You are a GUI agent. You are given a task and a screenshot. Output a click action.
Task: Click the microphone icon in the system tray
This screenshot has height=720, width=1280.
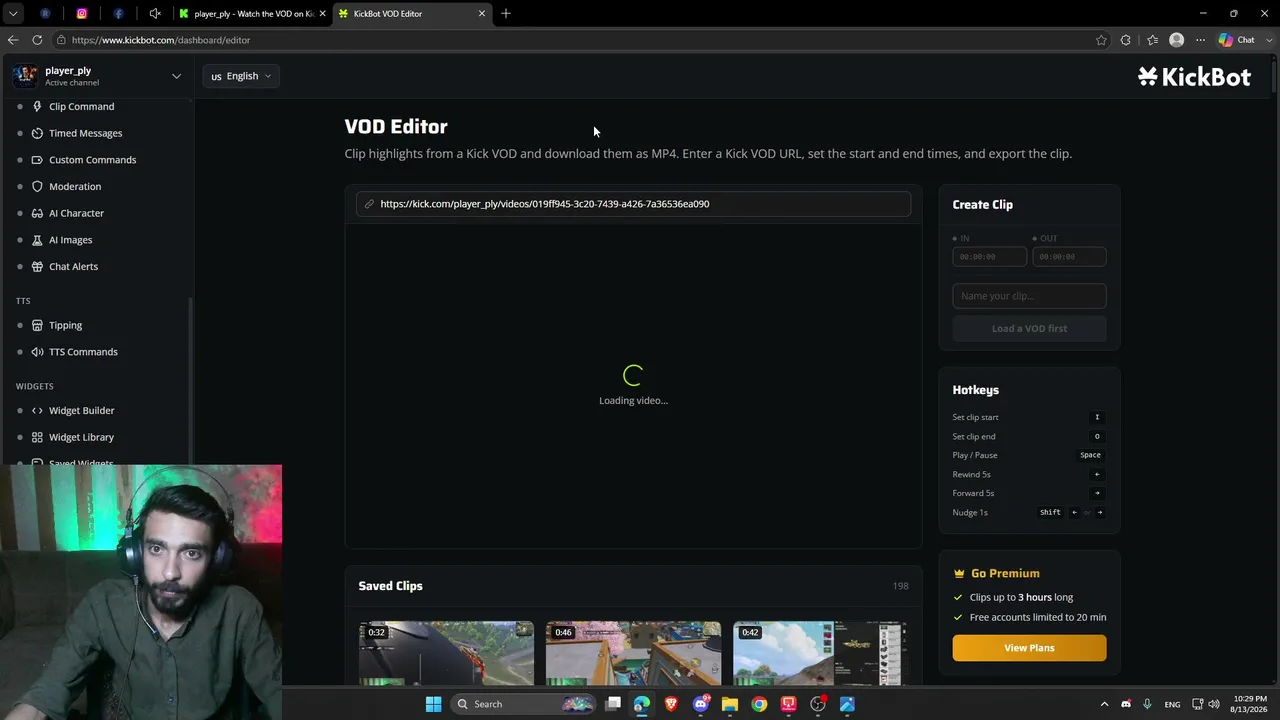point(1147,704)
